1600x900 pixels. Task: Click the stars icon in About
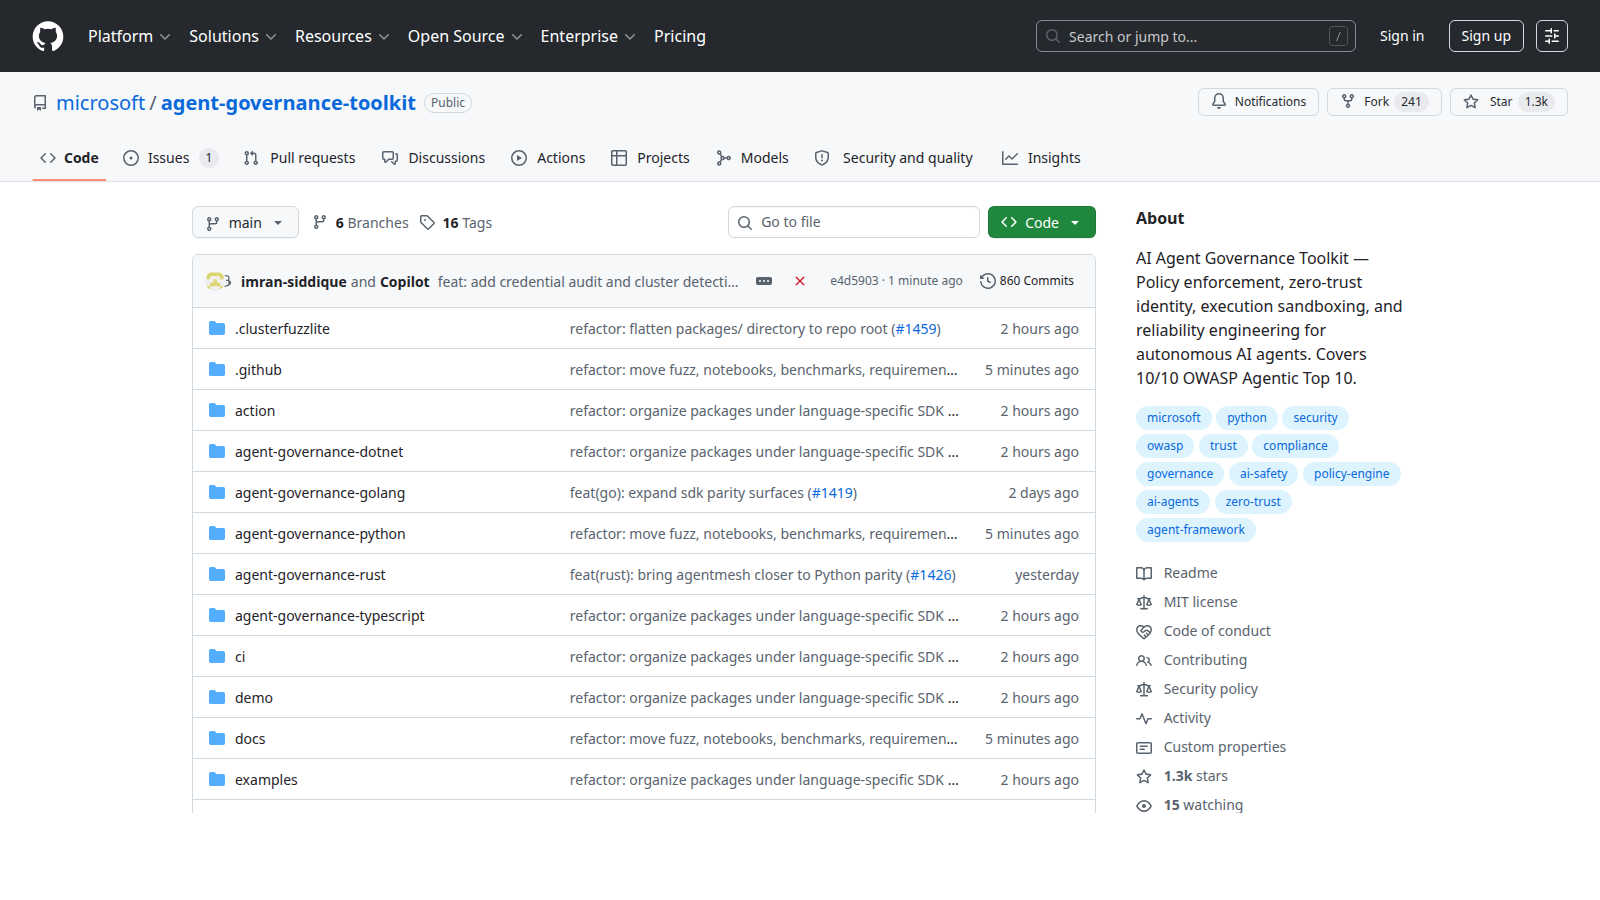[1144, 776]
